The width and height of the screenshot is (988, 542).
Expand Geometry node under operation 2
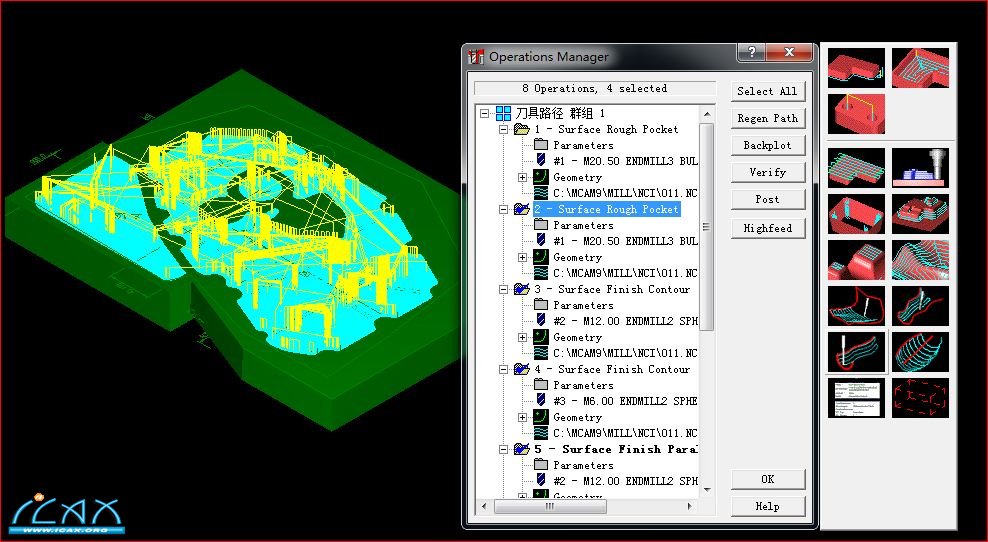click(522, 258)
